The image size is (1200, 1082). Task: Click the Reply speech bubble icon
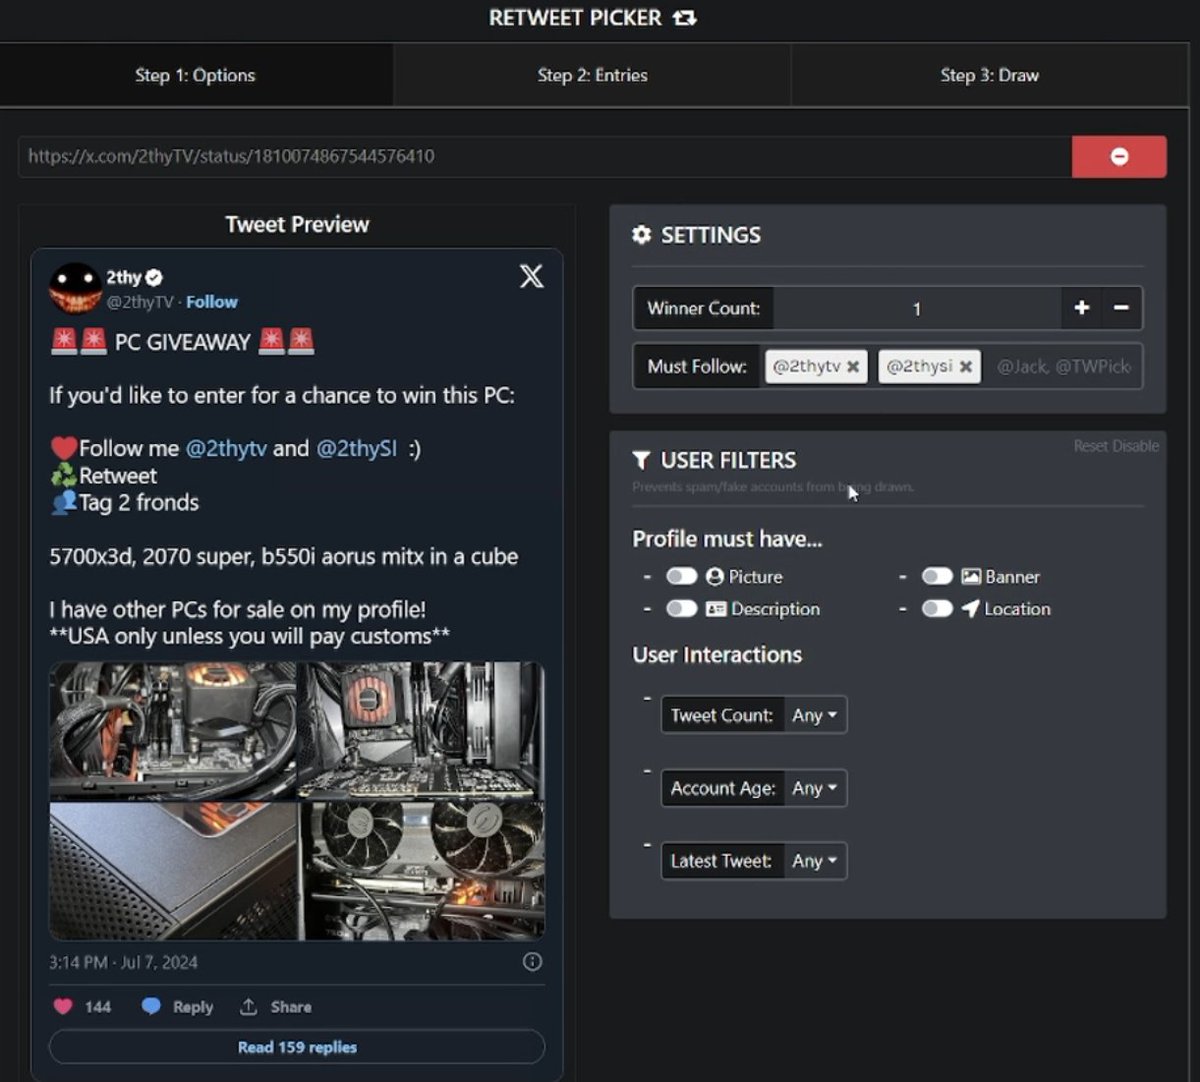click(x=151, y=1006)
